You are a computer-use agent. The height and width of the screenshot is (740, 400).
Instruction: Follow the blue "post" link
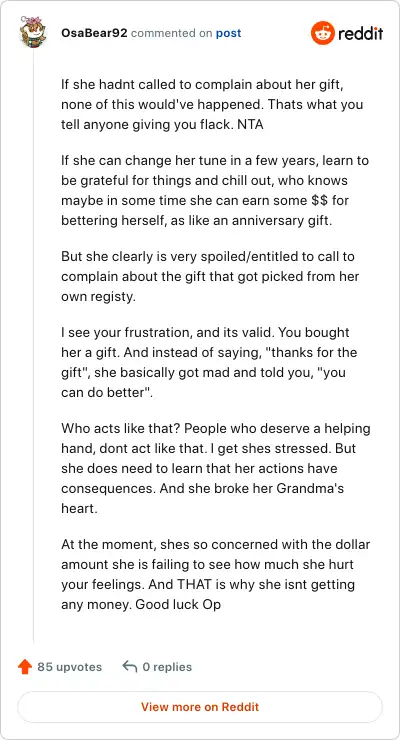(x=228, y=34)
